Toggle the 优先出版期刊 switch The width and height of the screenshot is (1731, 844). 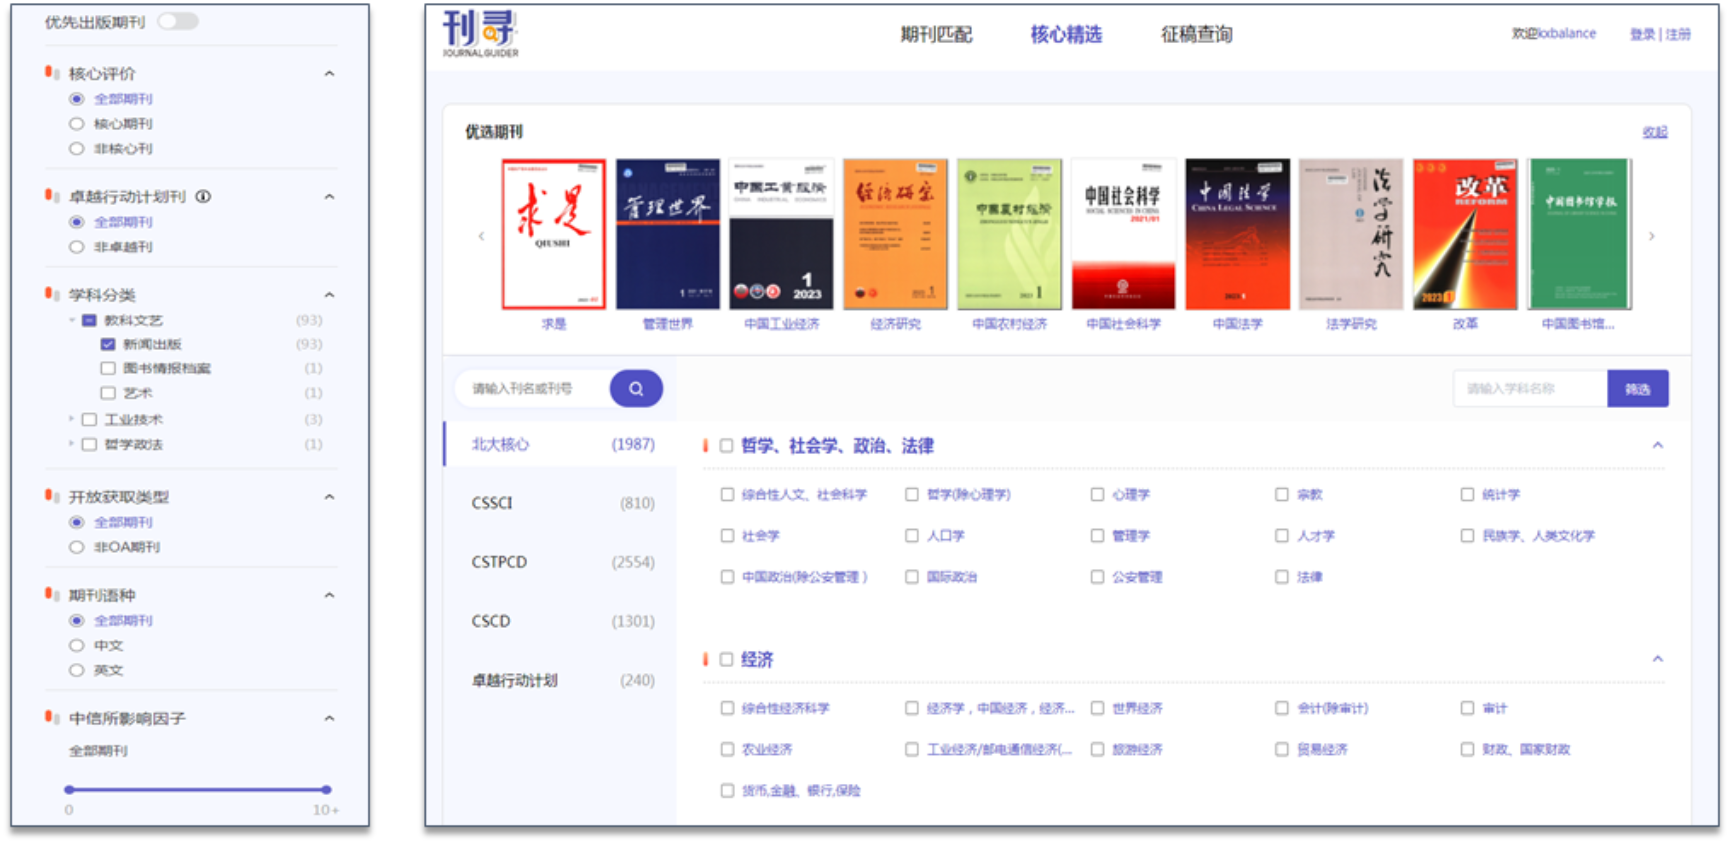point(178,21)
